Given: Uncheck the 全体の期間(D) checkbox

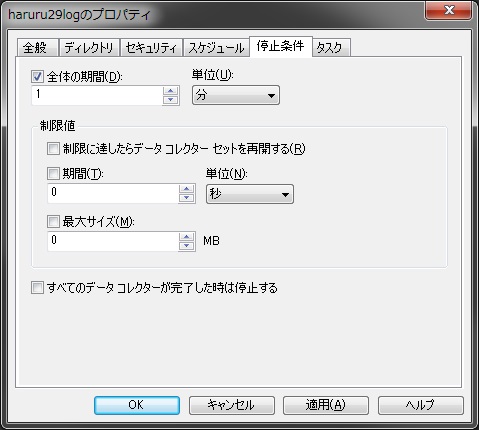Looking at the screenshot, I should pos(37,77).
